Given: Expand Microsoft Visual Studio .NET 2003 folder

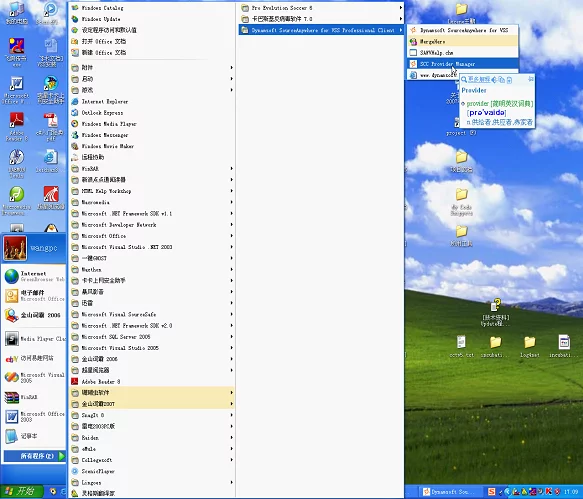Looking at the screenshot, I should 152,247.
